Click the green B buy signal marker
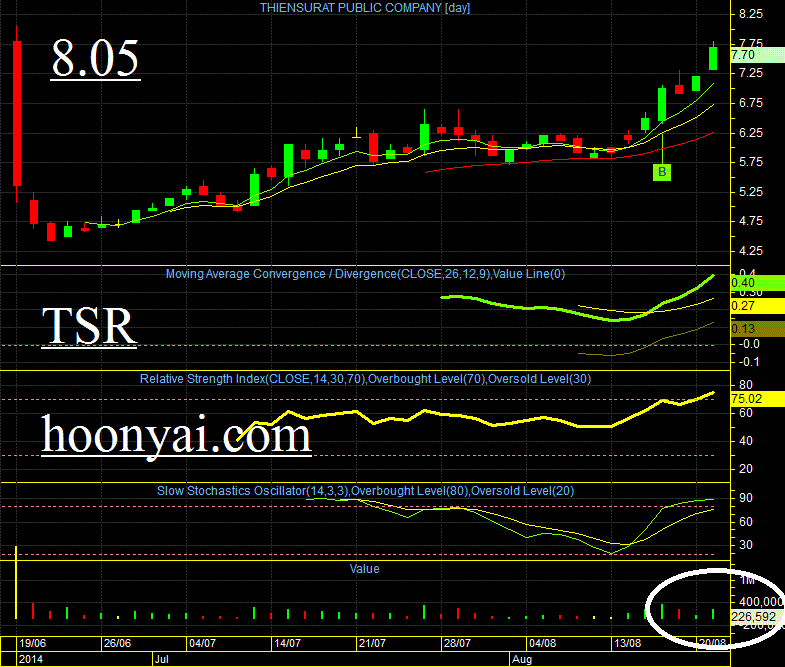Image resolution: width=785 pixels, height=667 pixels. [662, 172]
